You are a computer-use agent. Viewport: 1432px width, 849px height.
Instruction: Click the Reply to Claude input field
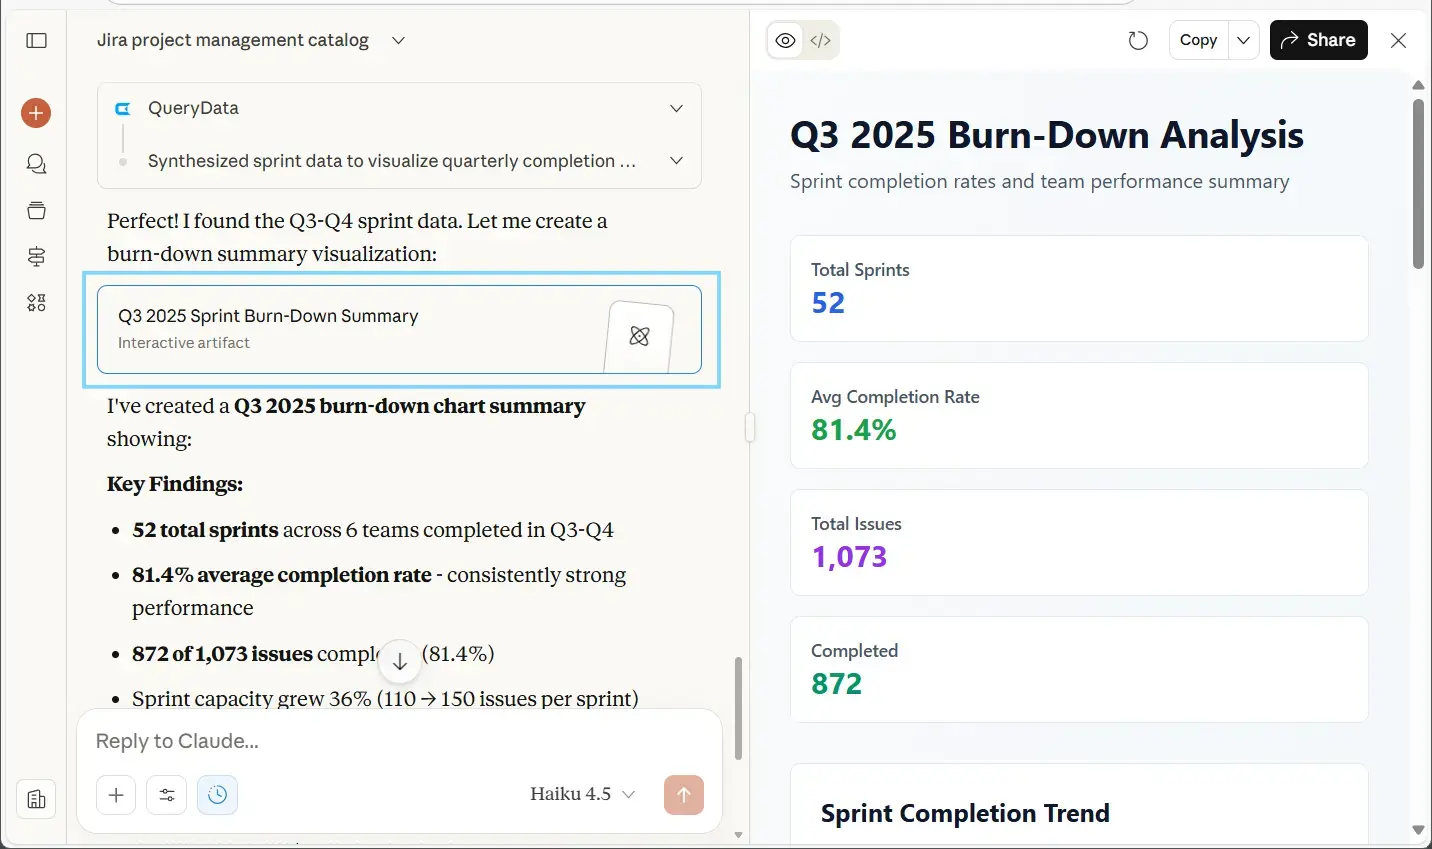coord(398,741)
